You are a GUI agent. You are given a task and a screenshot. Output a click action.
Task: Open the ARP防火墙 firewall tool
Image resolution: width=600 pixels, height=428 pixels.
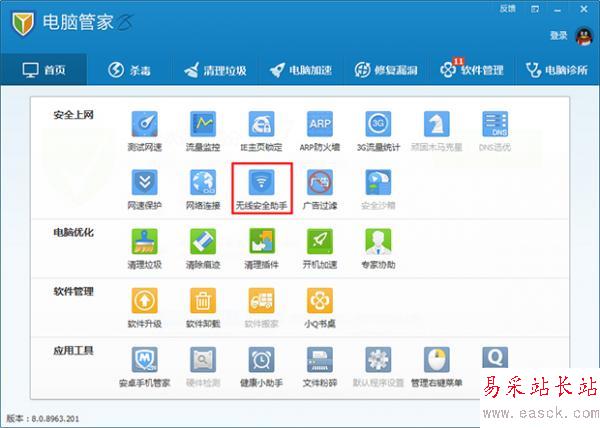pyautogui.click(x=320, y=131)
